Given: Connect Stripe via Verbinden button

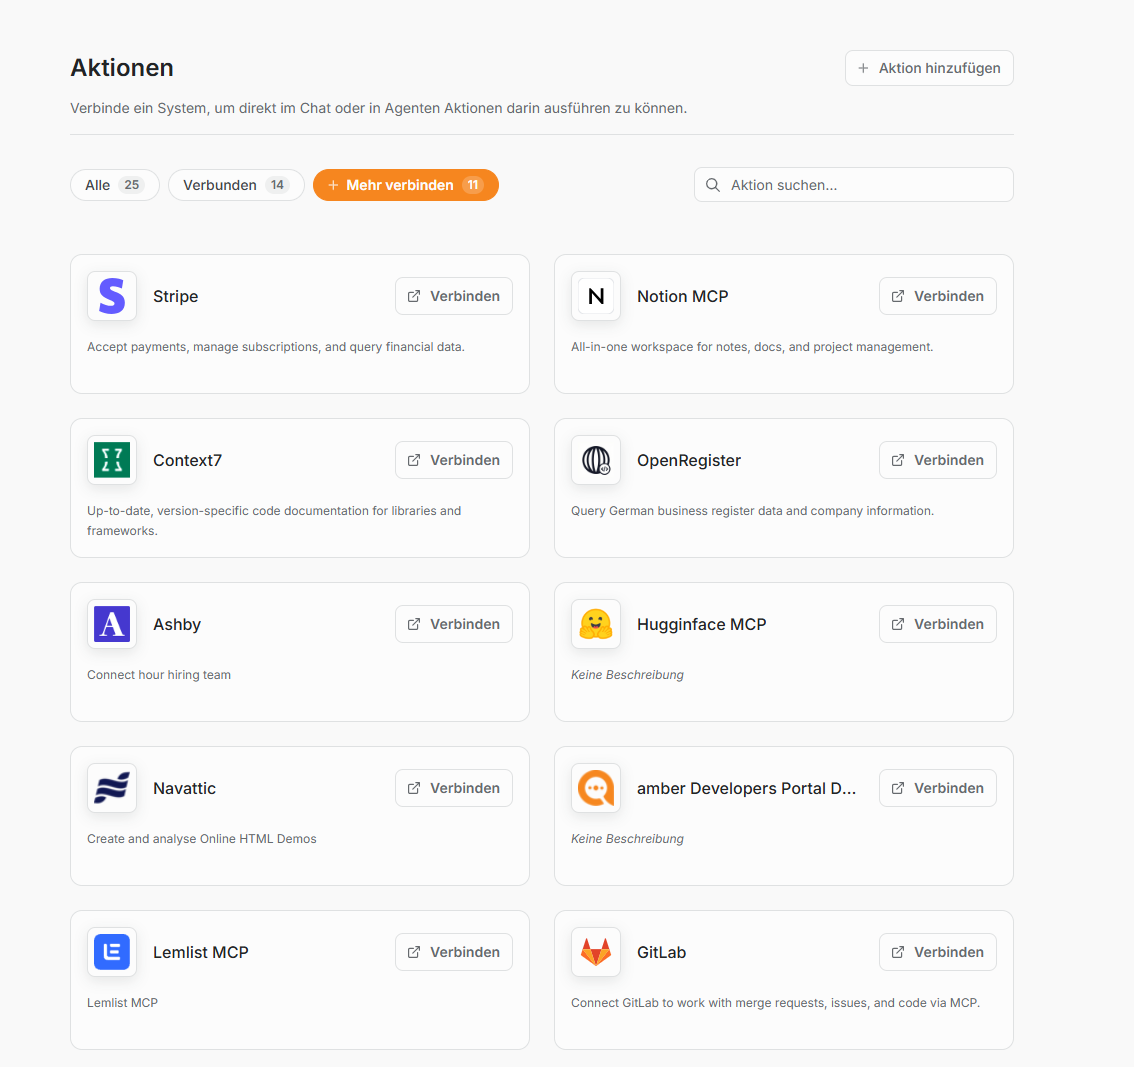Looking at the screenshot, I should click(x=453, y=296).
